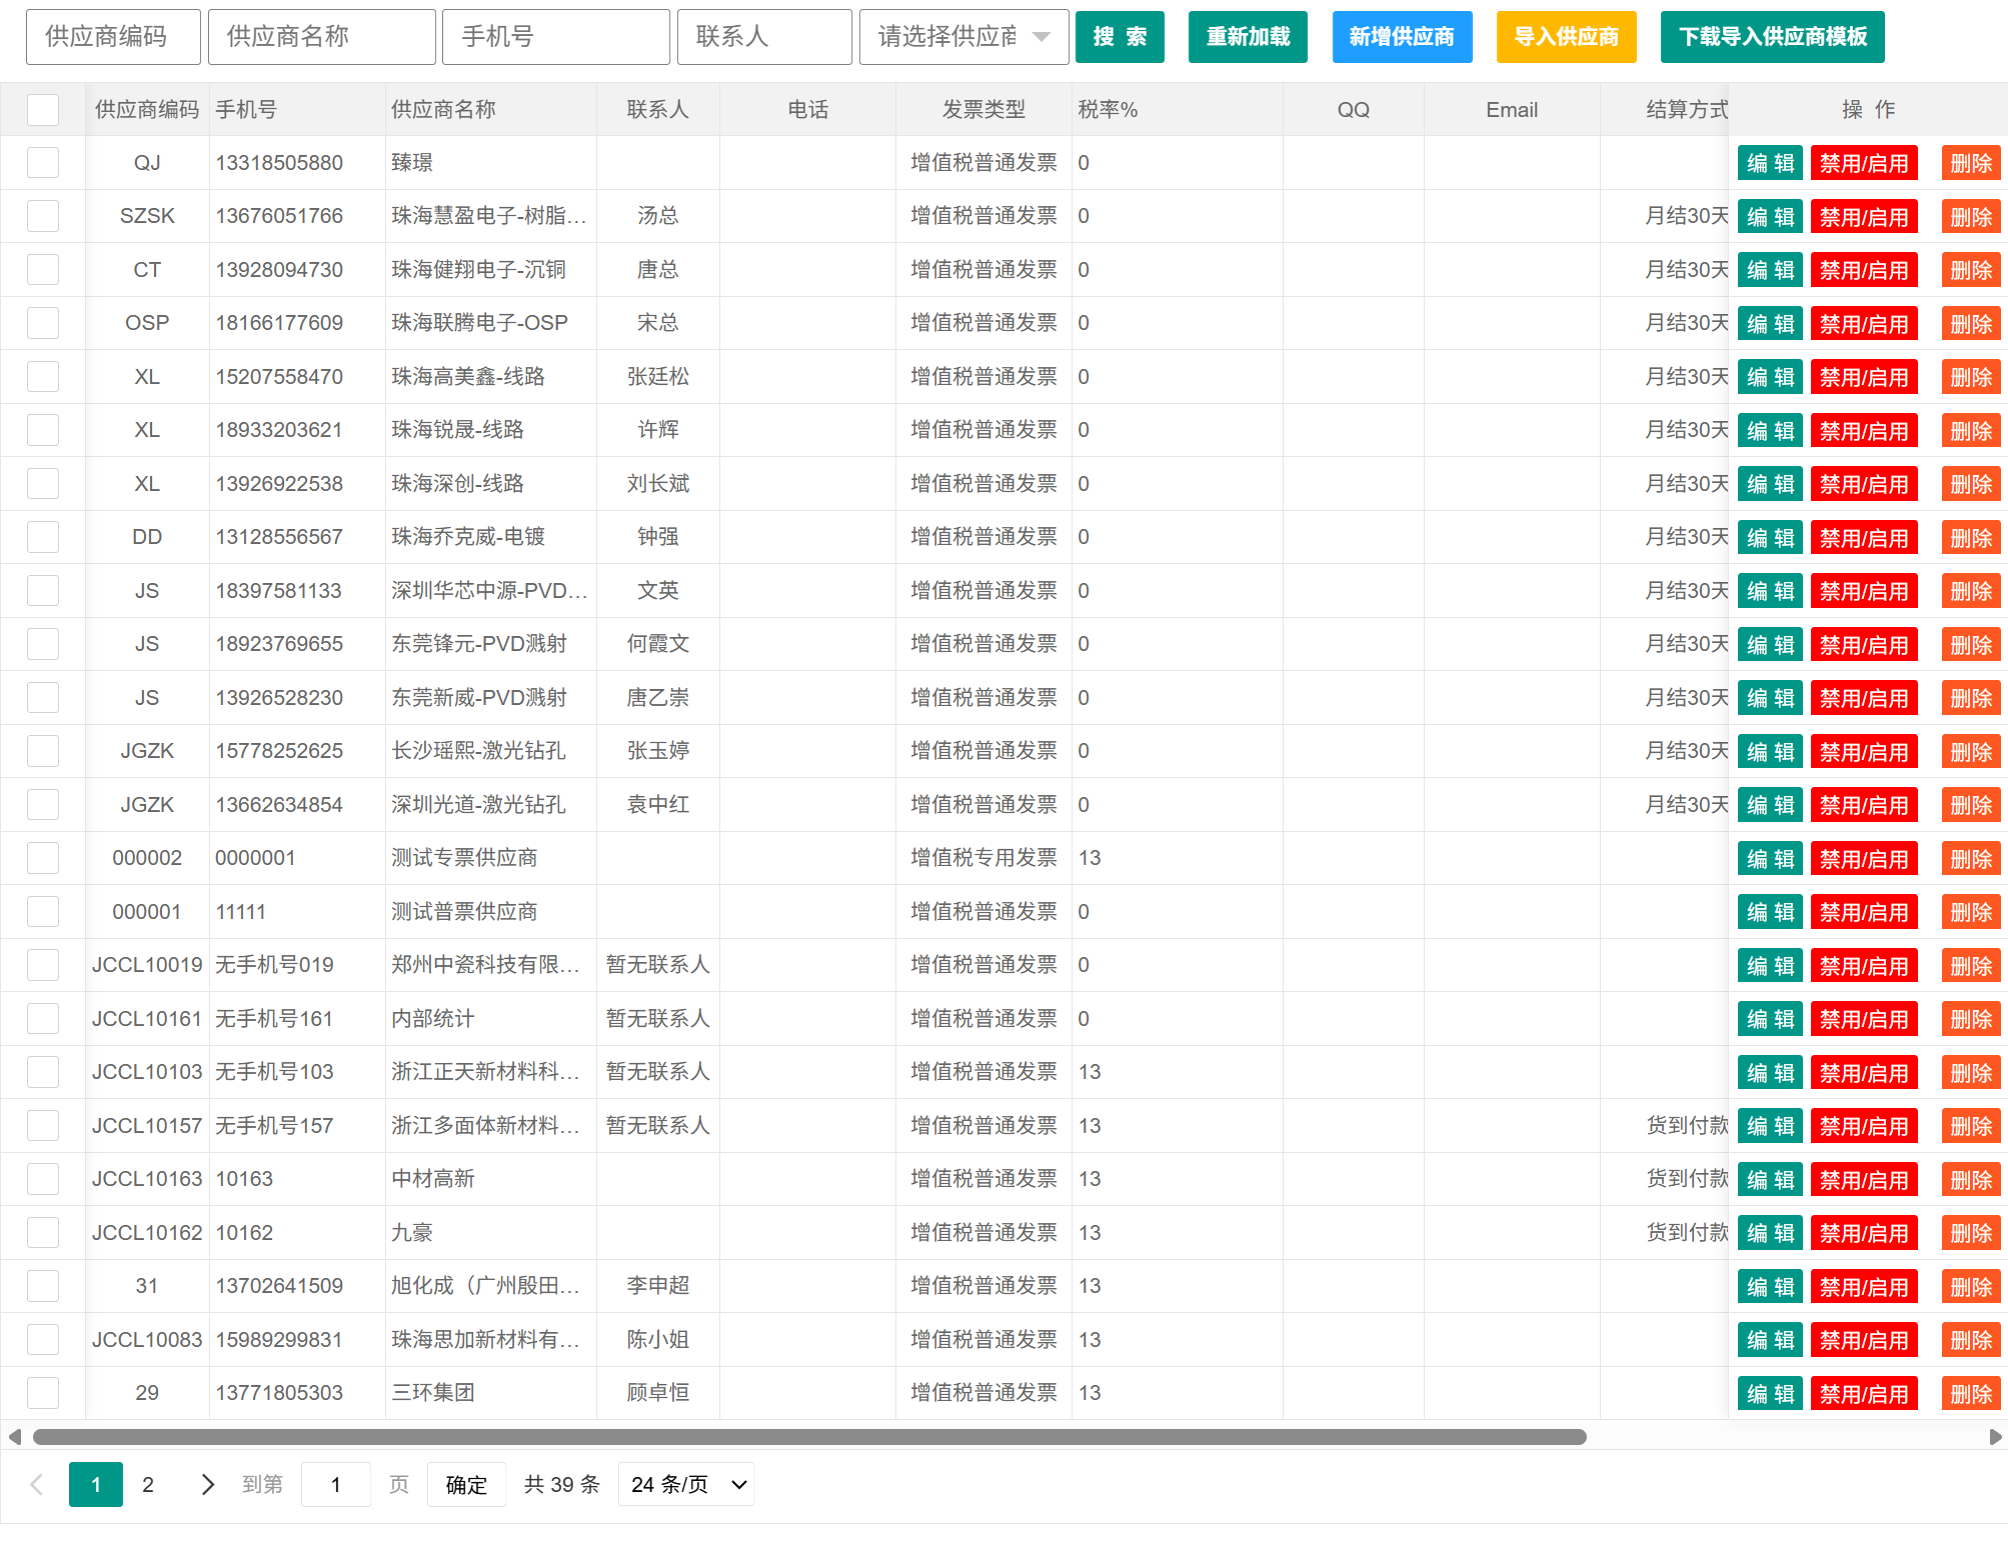The height and width of the screenshot is (1547, 2008).
Task: Toggle the select-all header checkbox
Action: (43, 109)
